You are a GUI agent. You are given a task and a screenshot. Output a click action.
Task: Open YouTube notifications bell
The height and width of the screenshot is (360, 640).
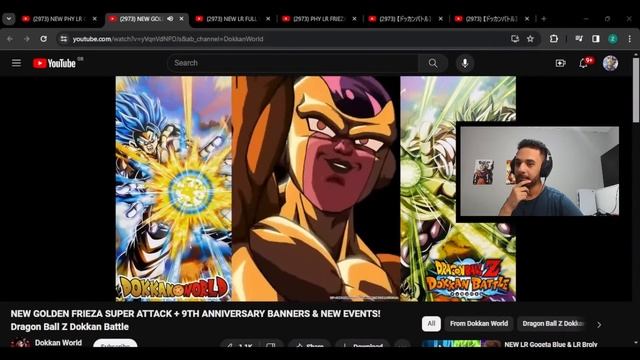click(x=584, y=63)
